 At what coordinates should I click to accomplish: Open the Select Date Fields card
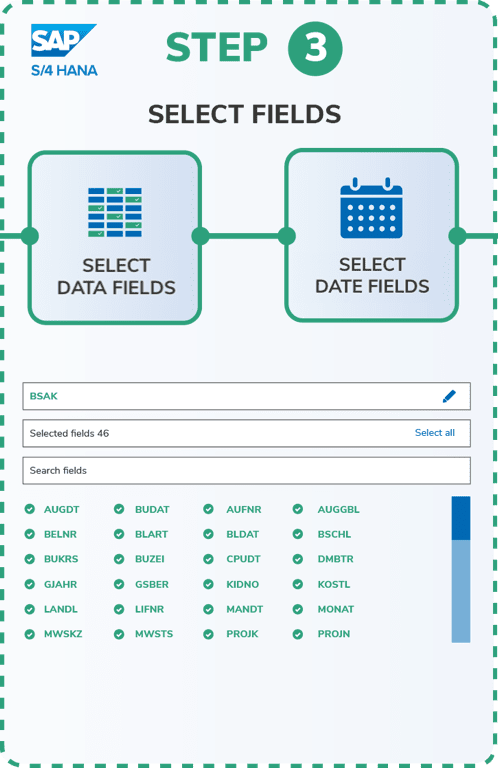[372, 236]
